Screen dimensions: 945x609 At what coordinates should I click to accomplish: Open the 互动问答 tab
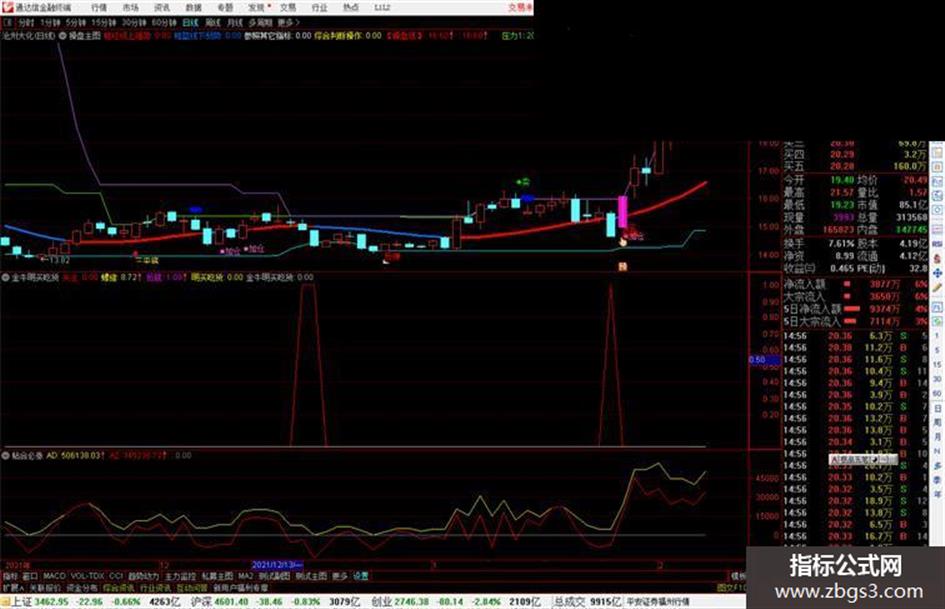[x=192, y=587]
